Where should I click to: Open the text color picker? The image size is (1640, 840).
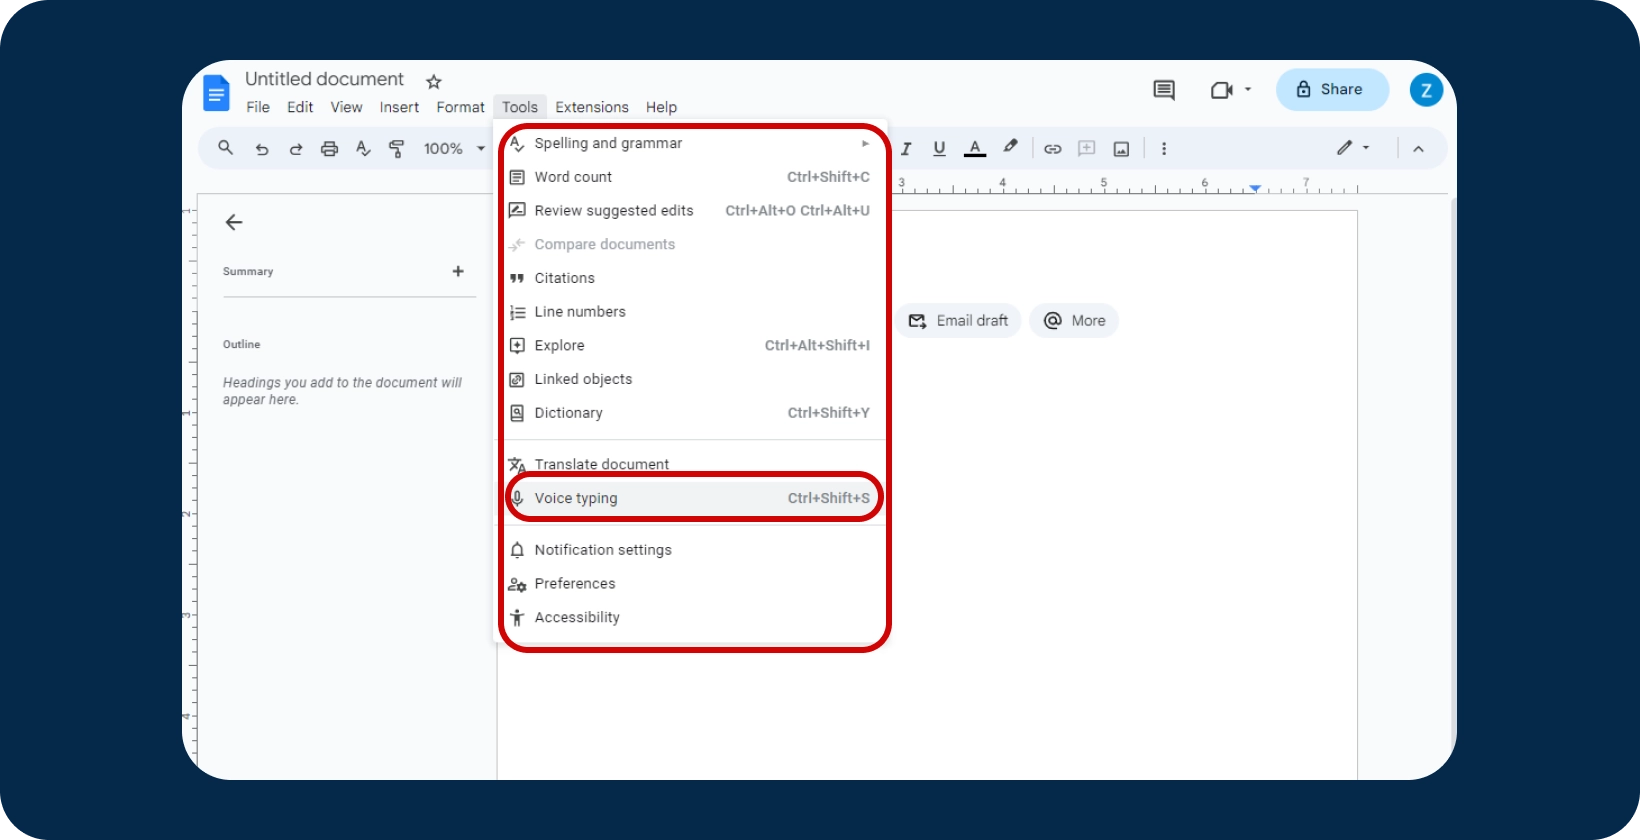tap(975, 149)
